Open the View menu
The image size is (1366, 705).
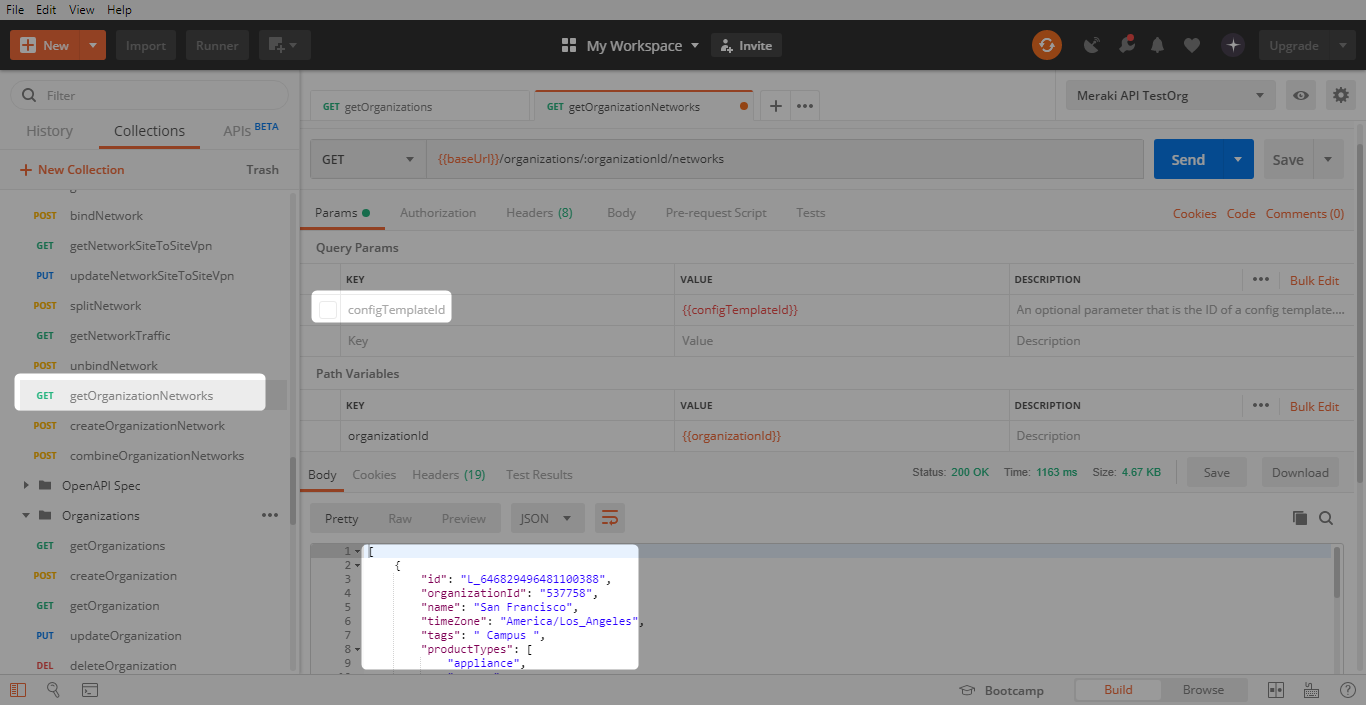[x=81, y=9]
